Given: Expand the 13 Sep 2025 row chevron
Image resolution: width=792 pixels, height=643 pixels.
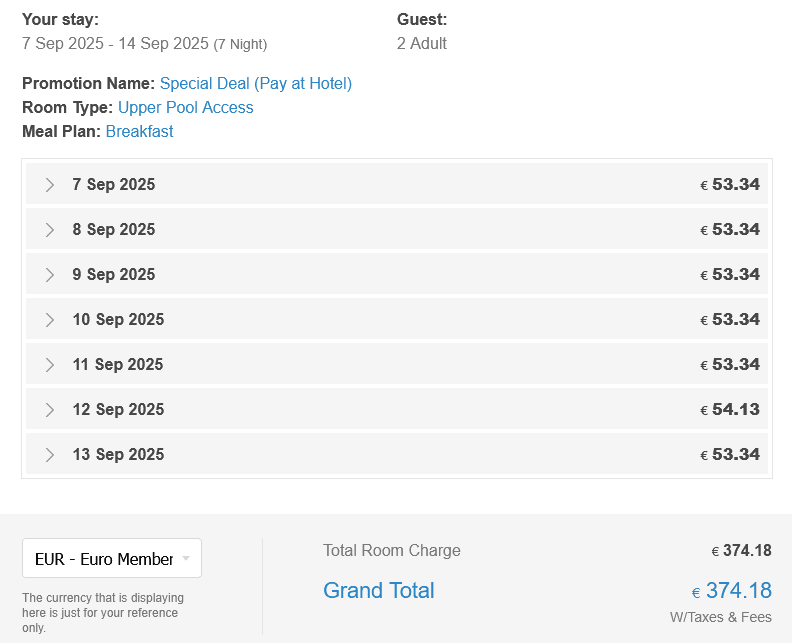Looking at the screenshot, I should pos(50,455).
